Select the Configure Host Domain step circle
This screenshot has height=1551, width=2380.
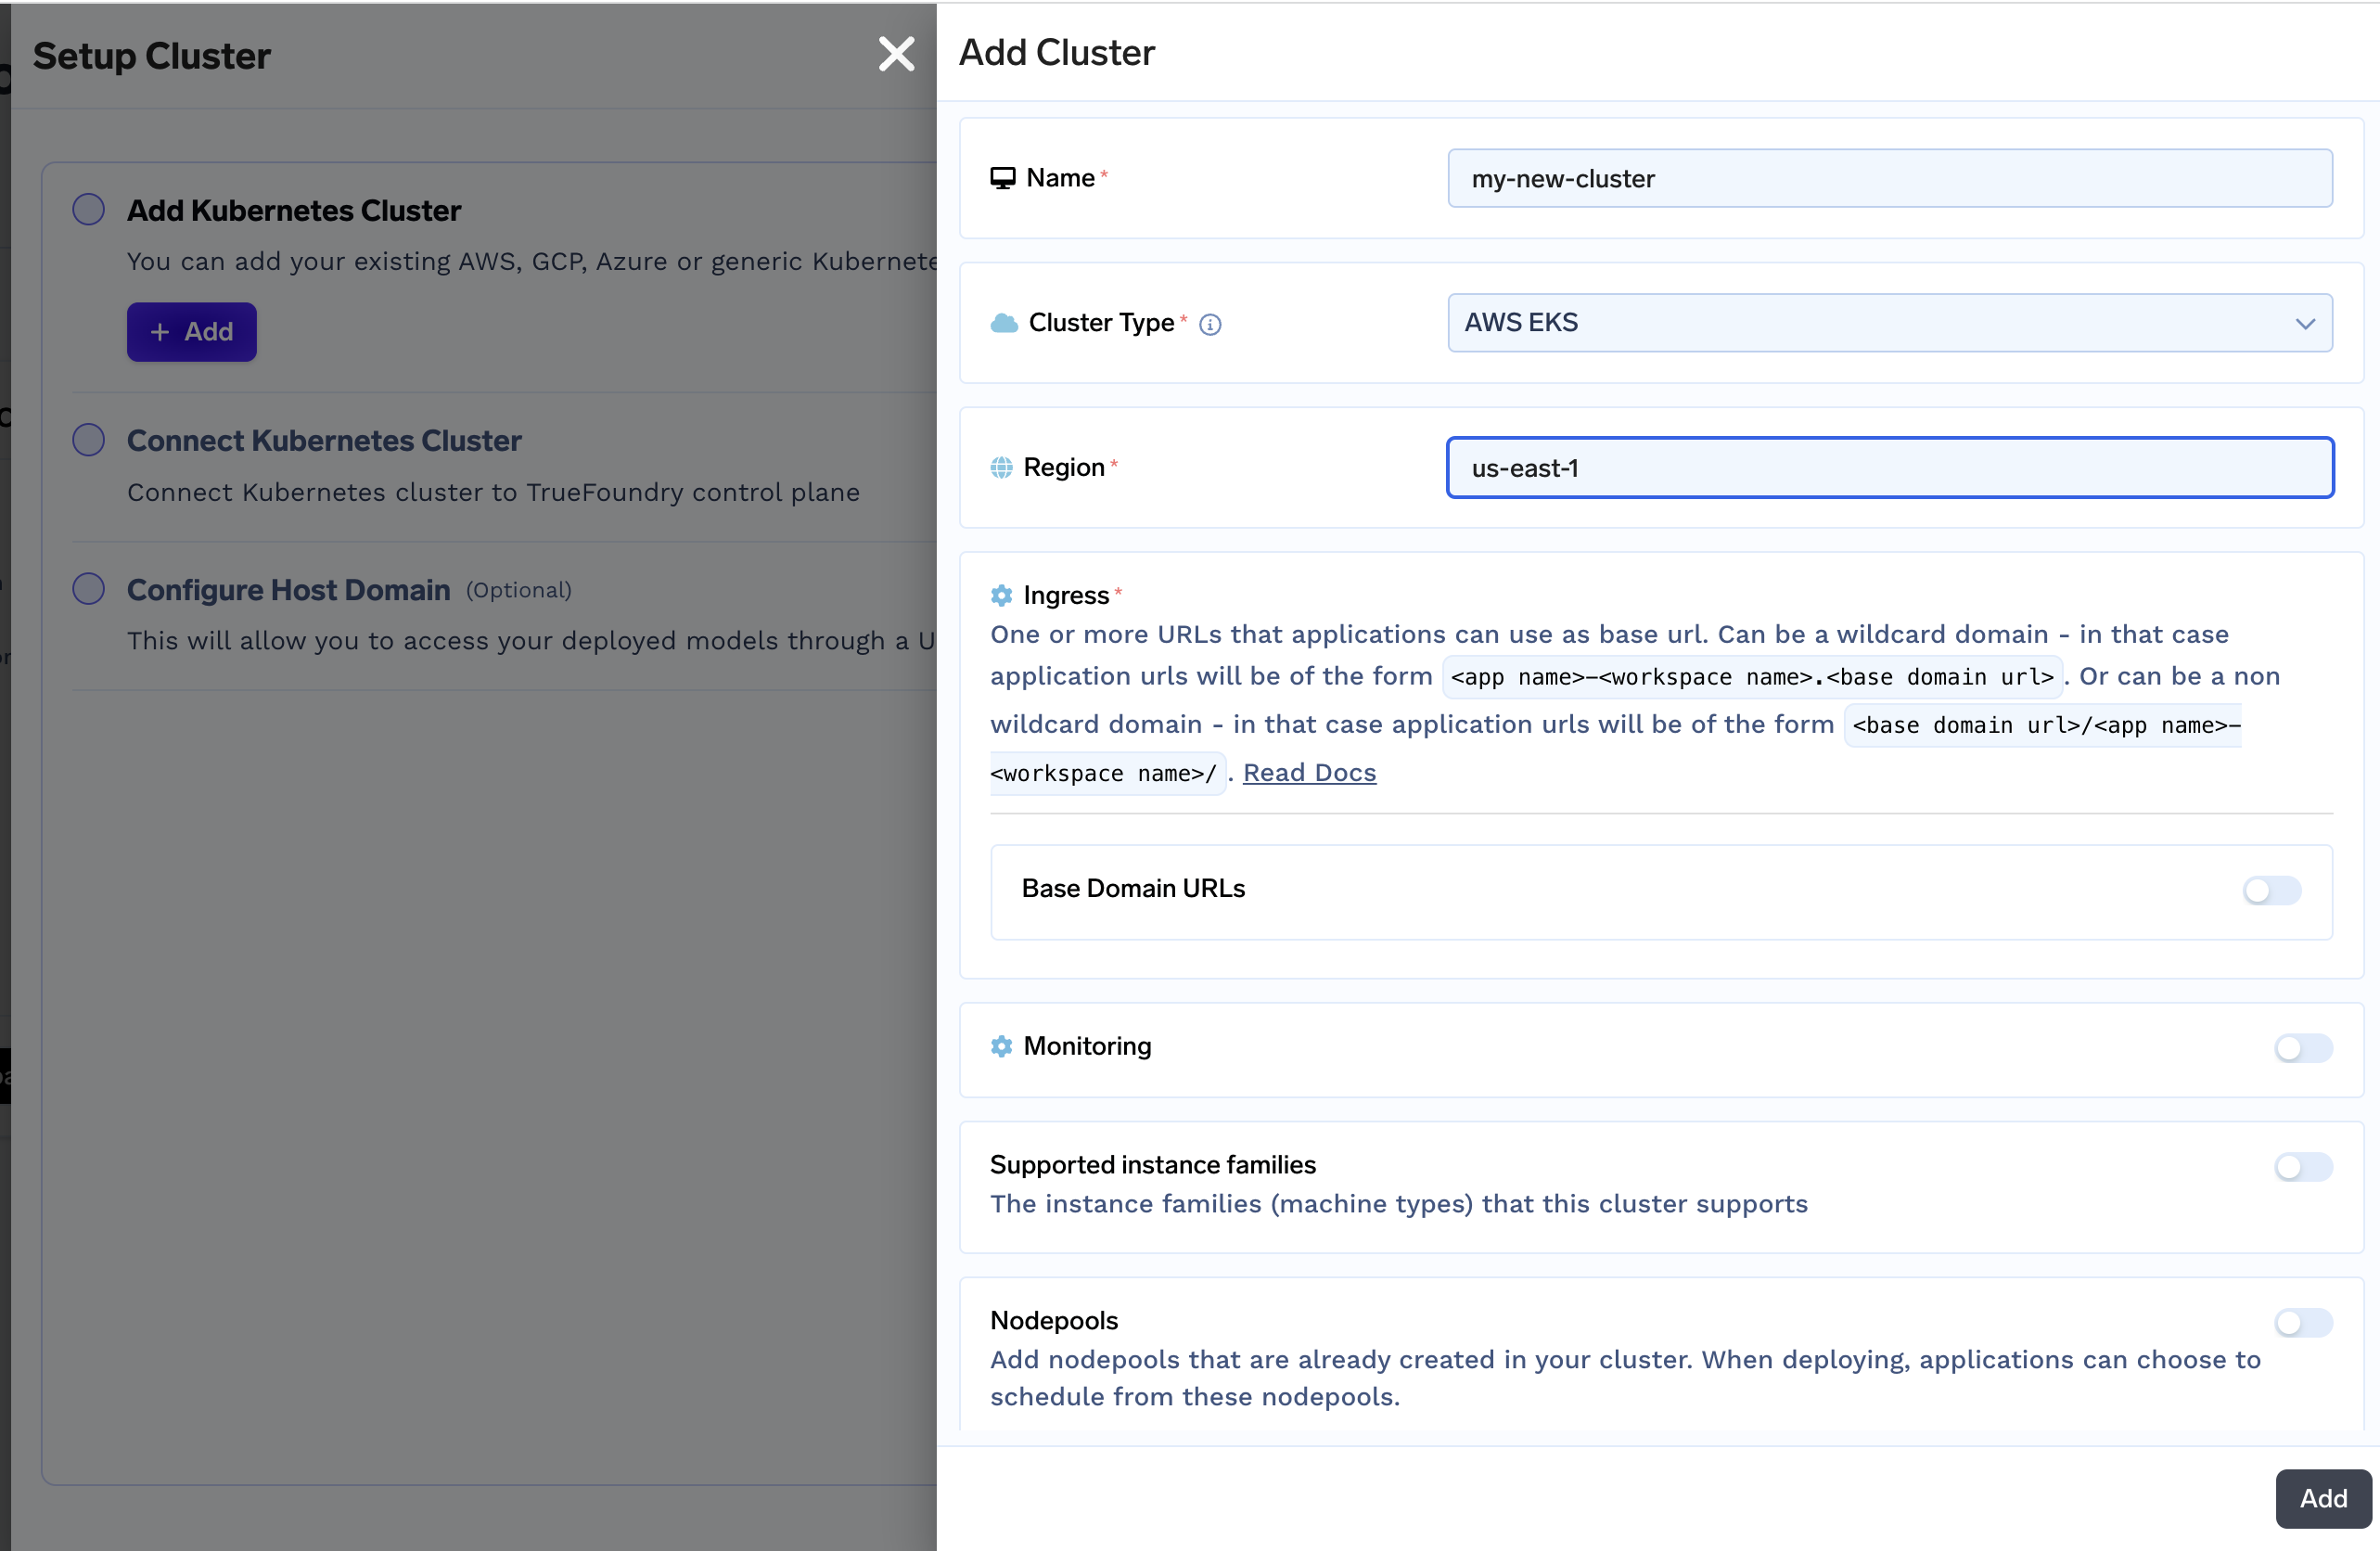[89, 589]
